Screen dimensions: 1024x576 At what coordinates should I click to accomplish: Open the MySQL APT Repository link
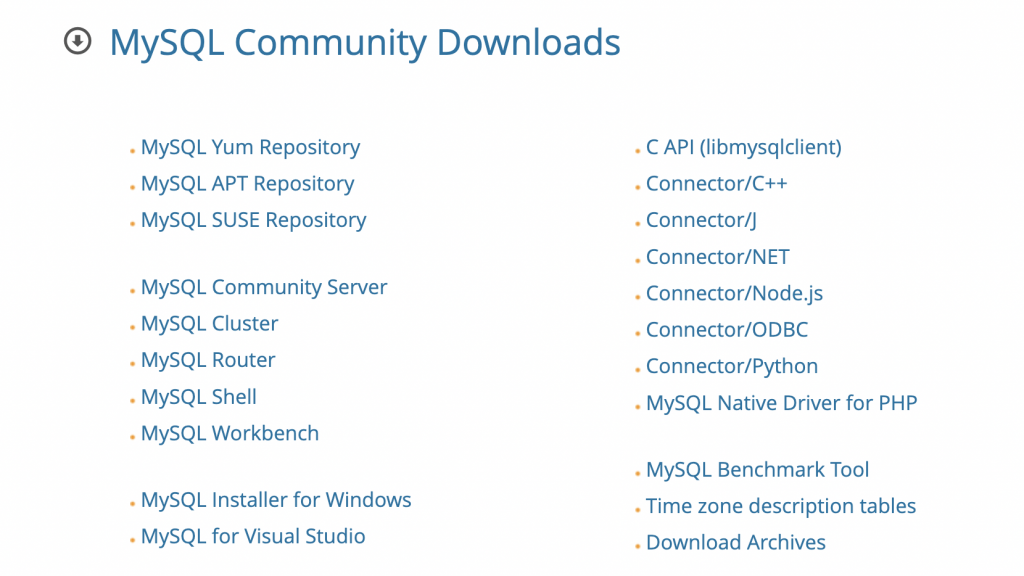click(247, 184)
